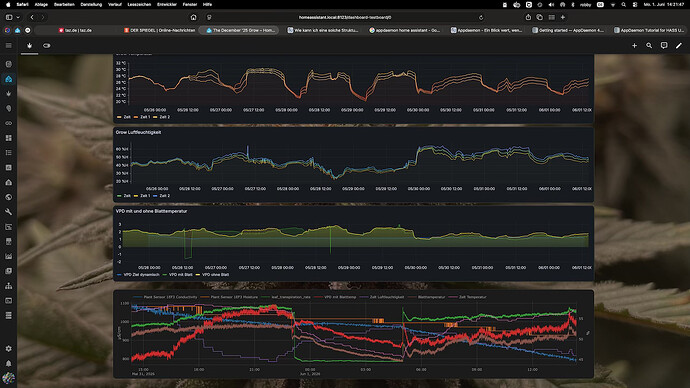Toggle the Safari sidebar

[x=9, y=17]
